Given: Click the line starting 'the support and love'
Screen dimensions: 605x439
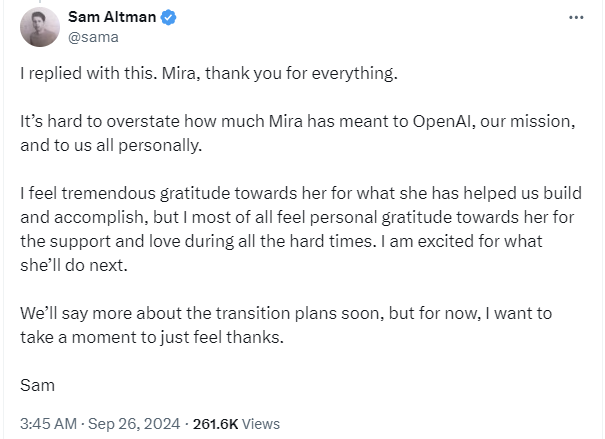Looking at the screenshot, I should pos(281,241).
